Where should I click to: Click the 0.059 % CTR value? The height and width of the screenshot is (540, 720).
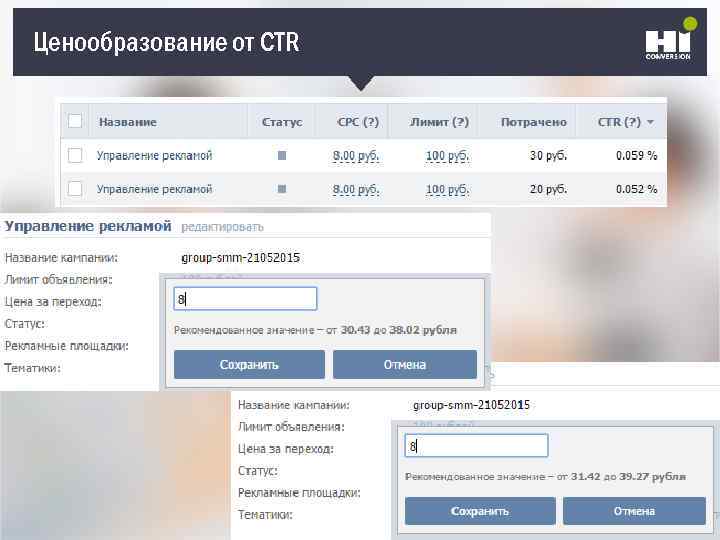click(636, 156)
